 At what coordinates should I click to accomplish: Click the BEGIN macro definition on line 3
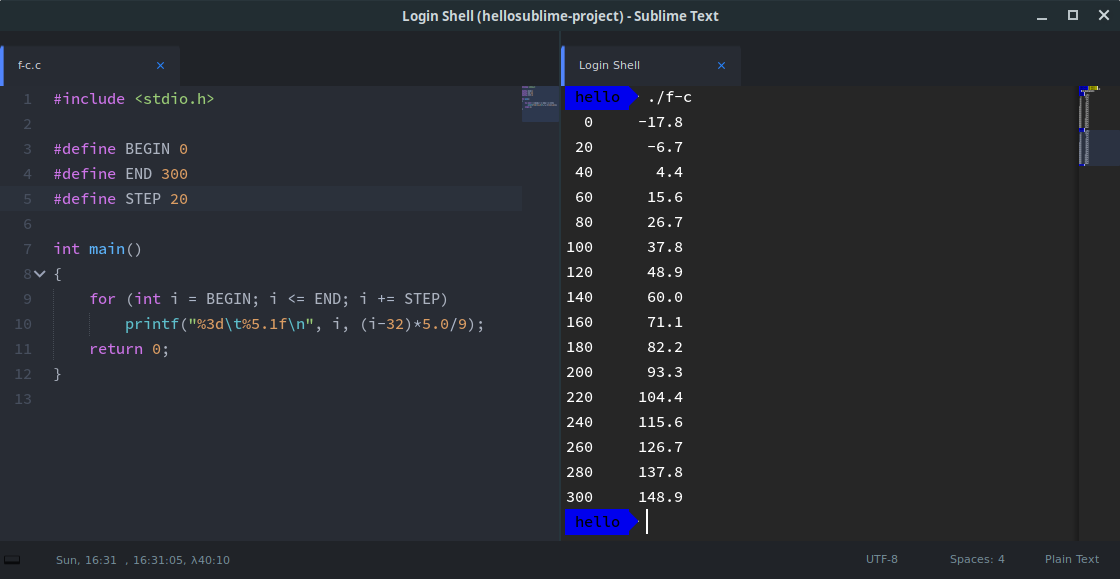pos(148,148)
